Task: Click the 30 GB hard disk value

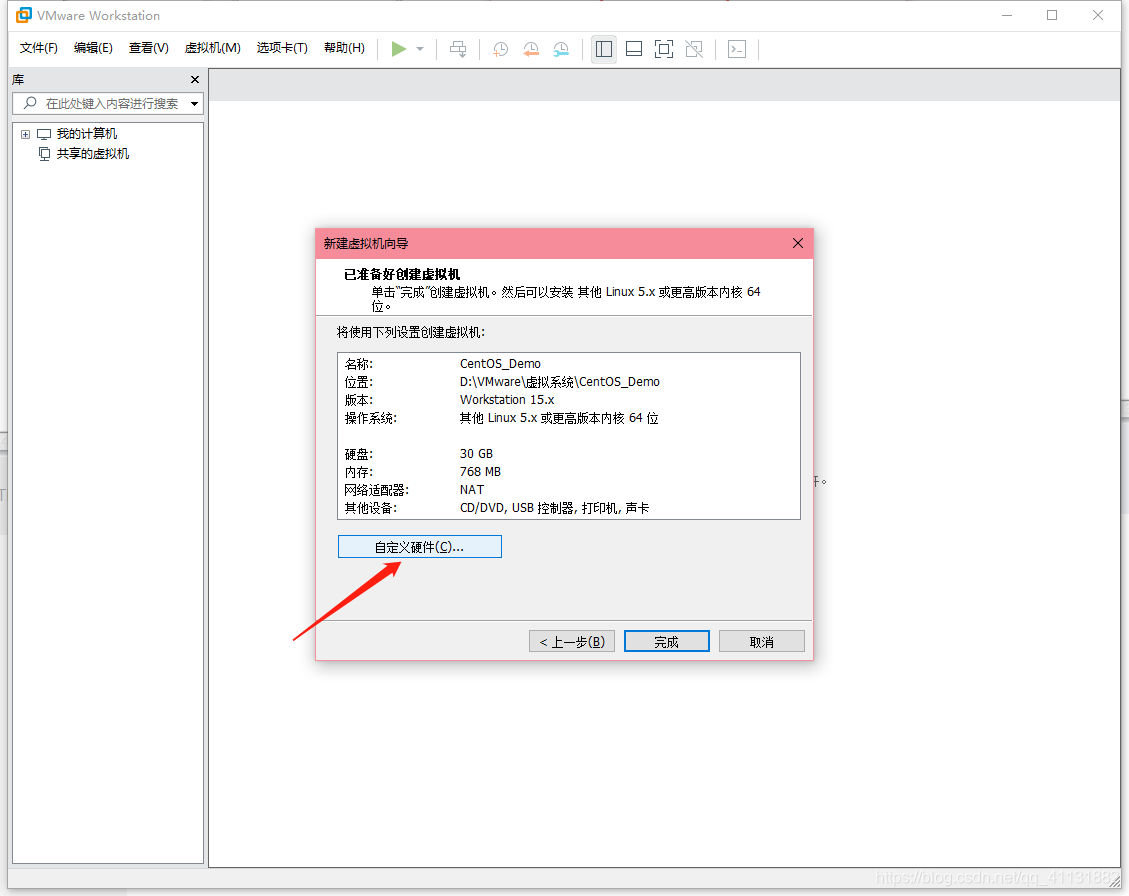Action: tap(477, 454)
